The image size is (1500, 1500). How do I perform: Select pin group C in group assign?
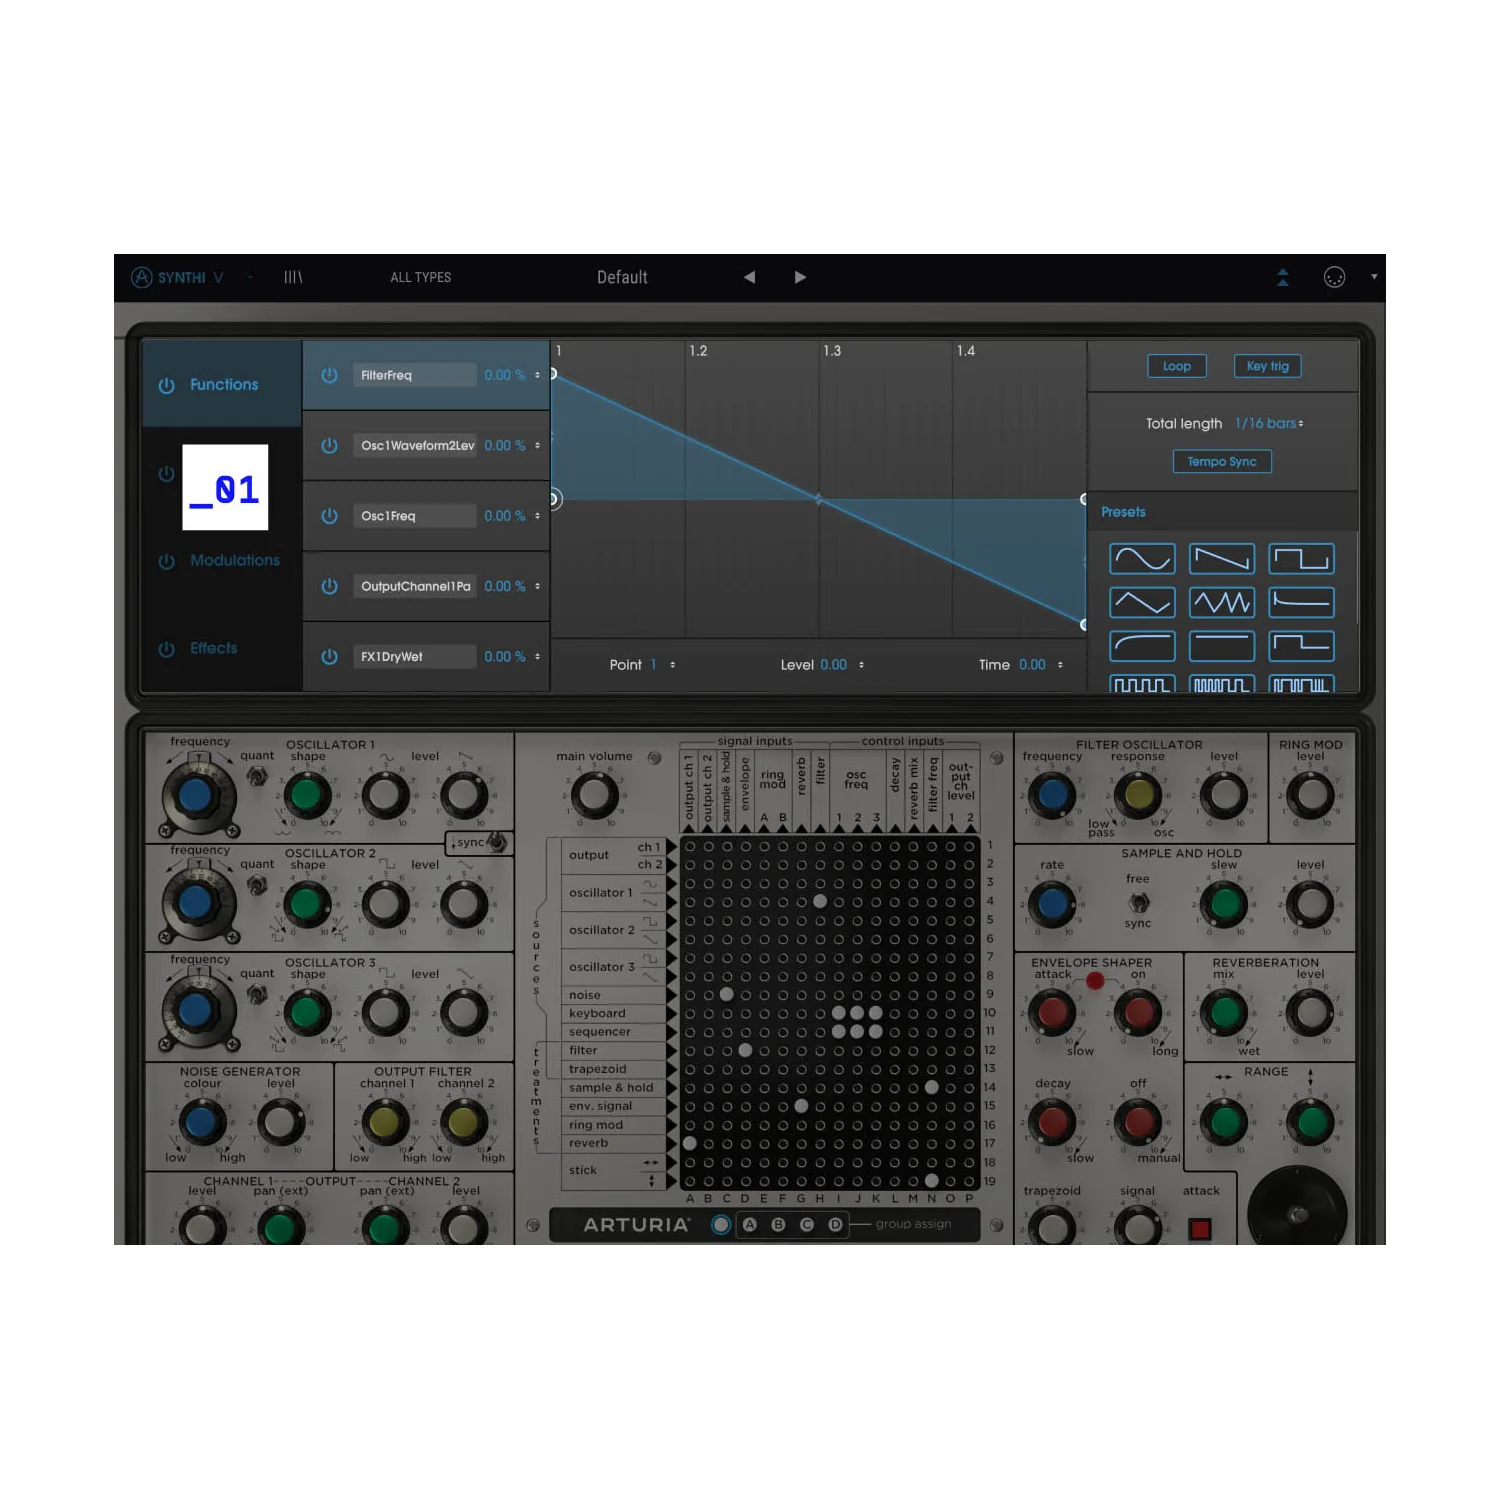[807, 1224]
